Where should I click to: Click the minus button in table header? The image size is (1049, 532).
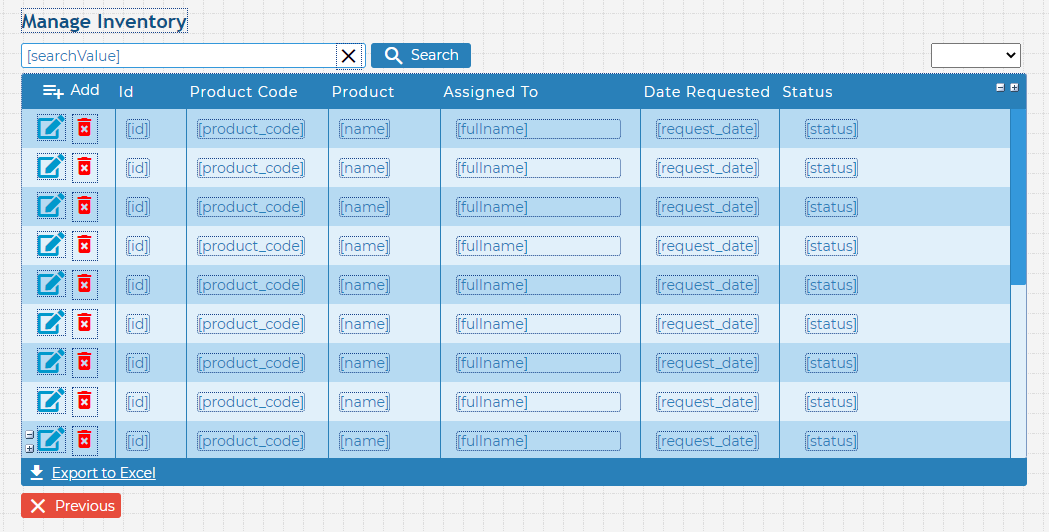click(x=1000, y=87)
